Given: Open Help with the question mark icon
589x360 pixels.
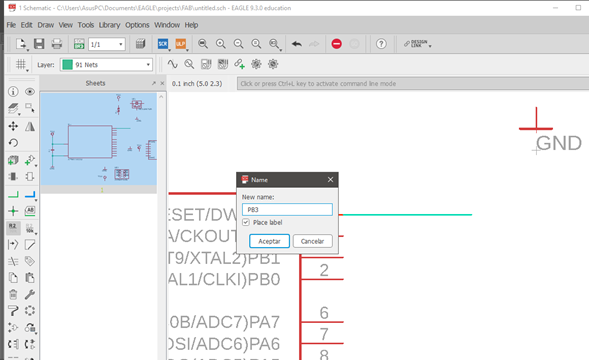Looking at the screenshot, I should coord(381,44).
